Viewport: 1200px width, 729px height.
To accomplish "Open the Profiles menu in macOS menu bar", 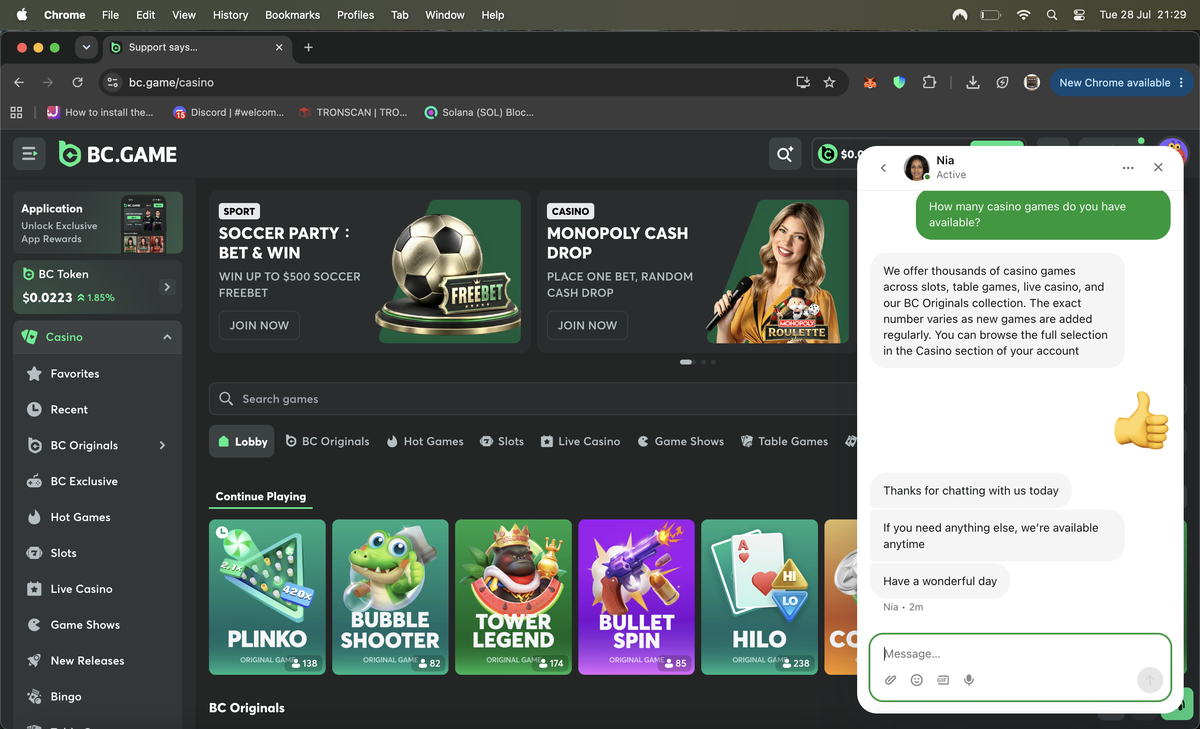I will tap(355, 15).
